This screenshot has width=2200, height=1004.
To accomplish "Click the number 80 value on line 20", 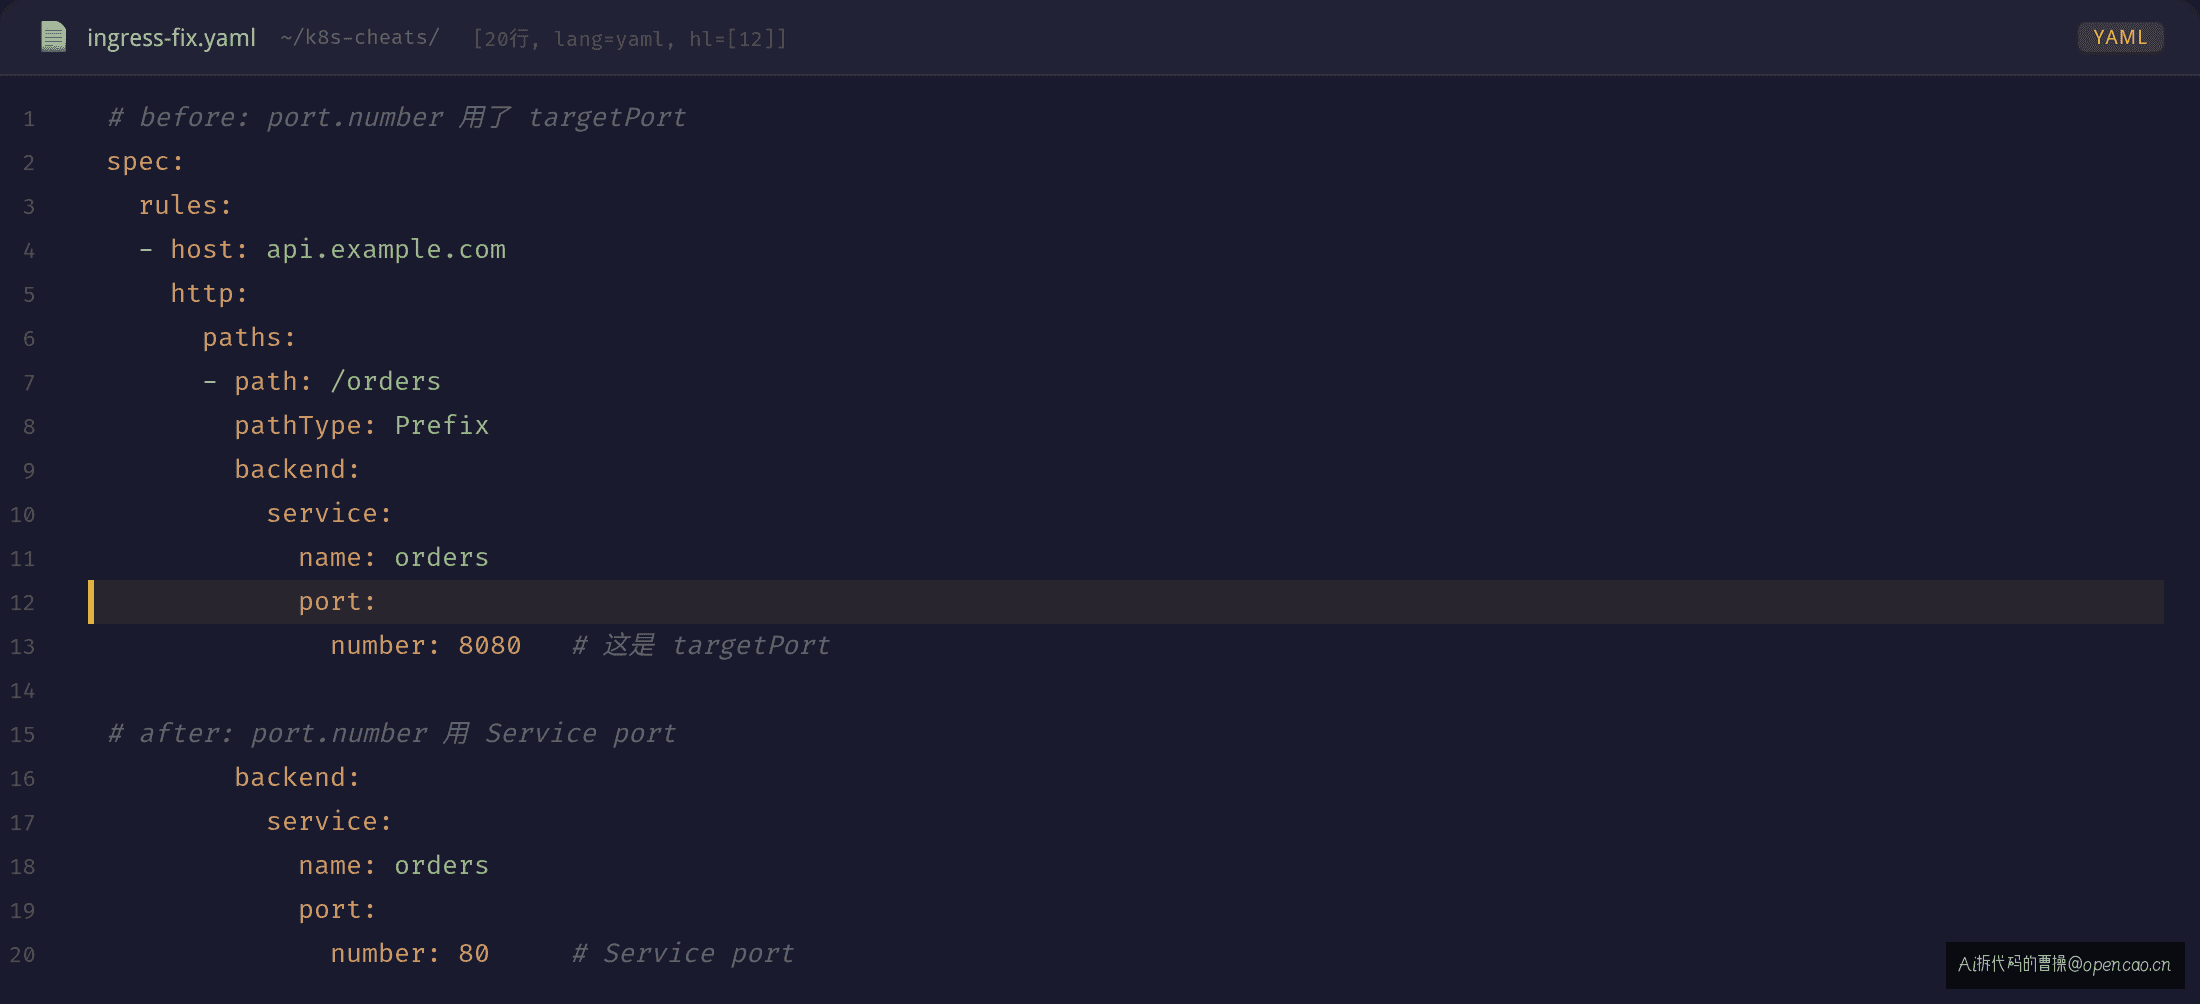I will (x=474, y=953).
